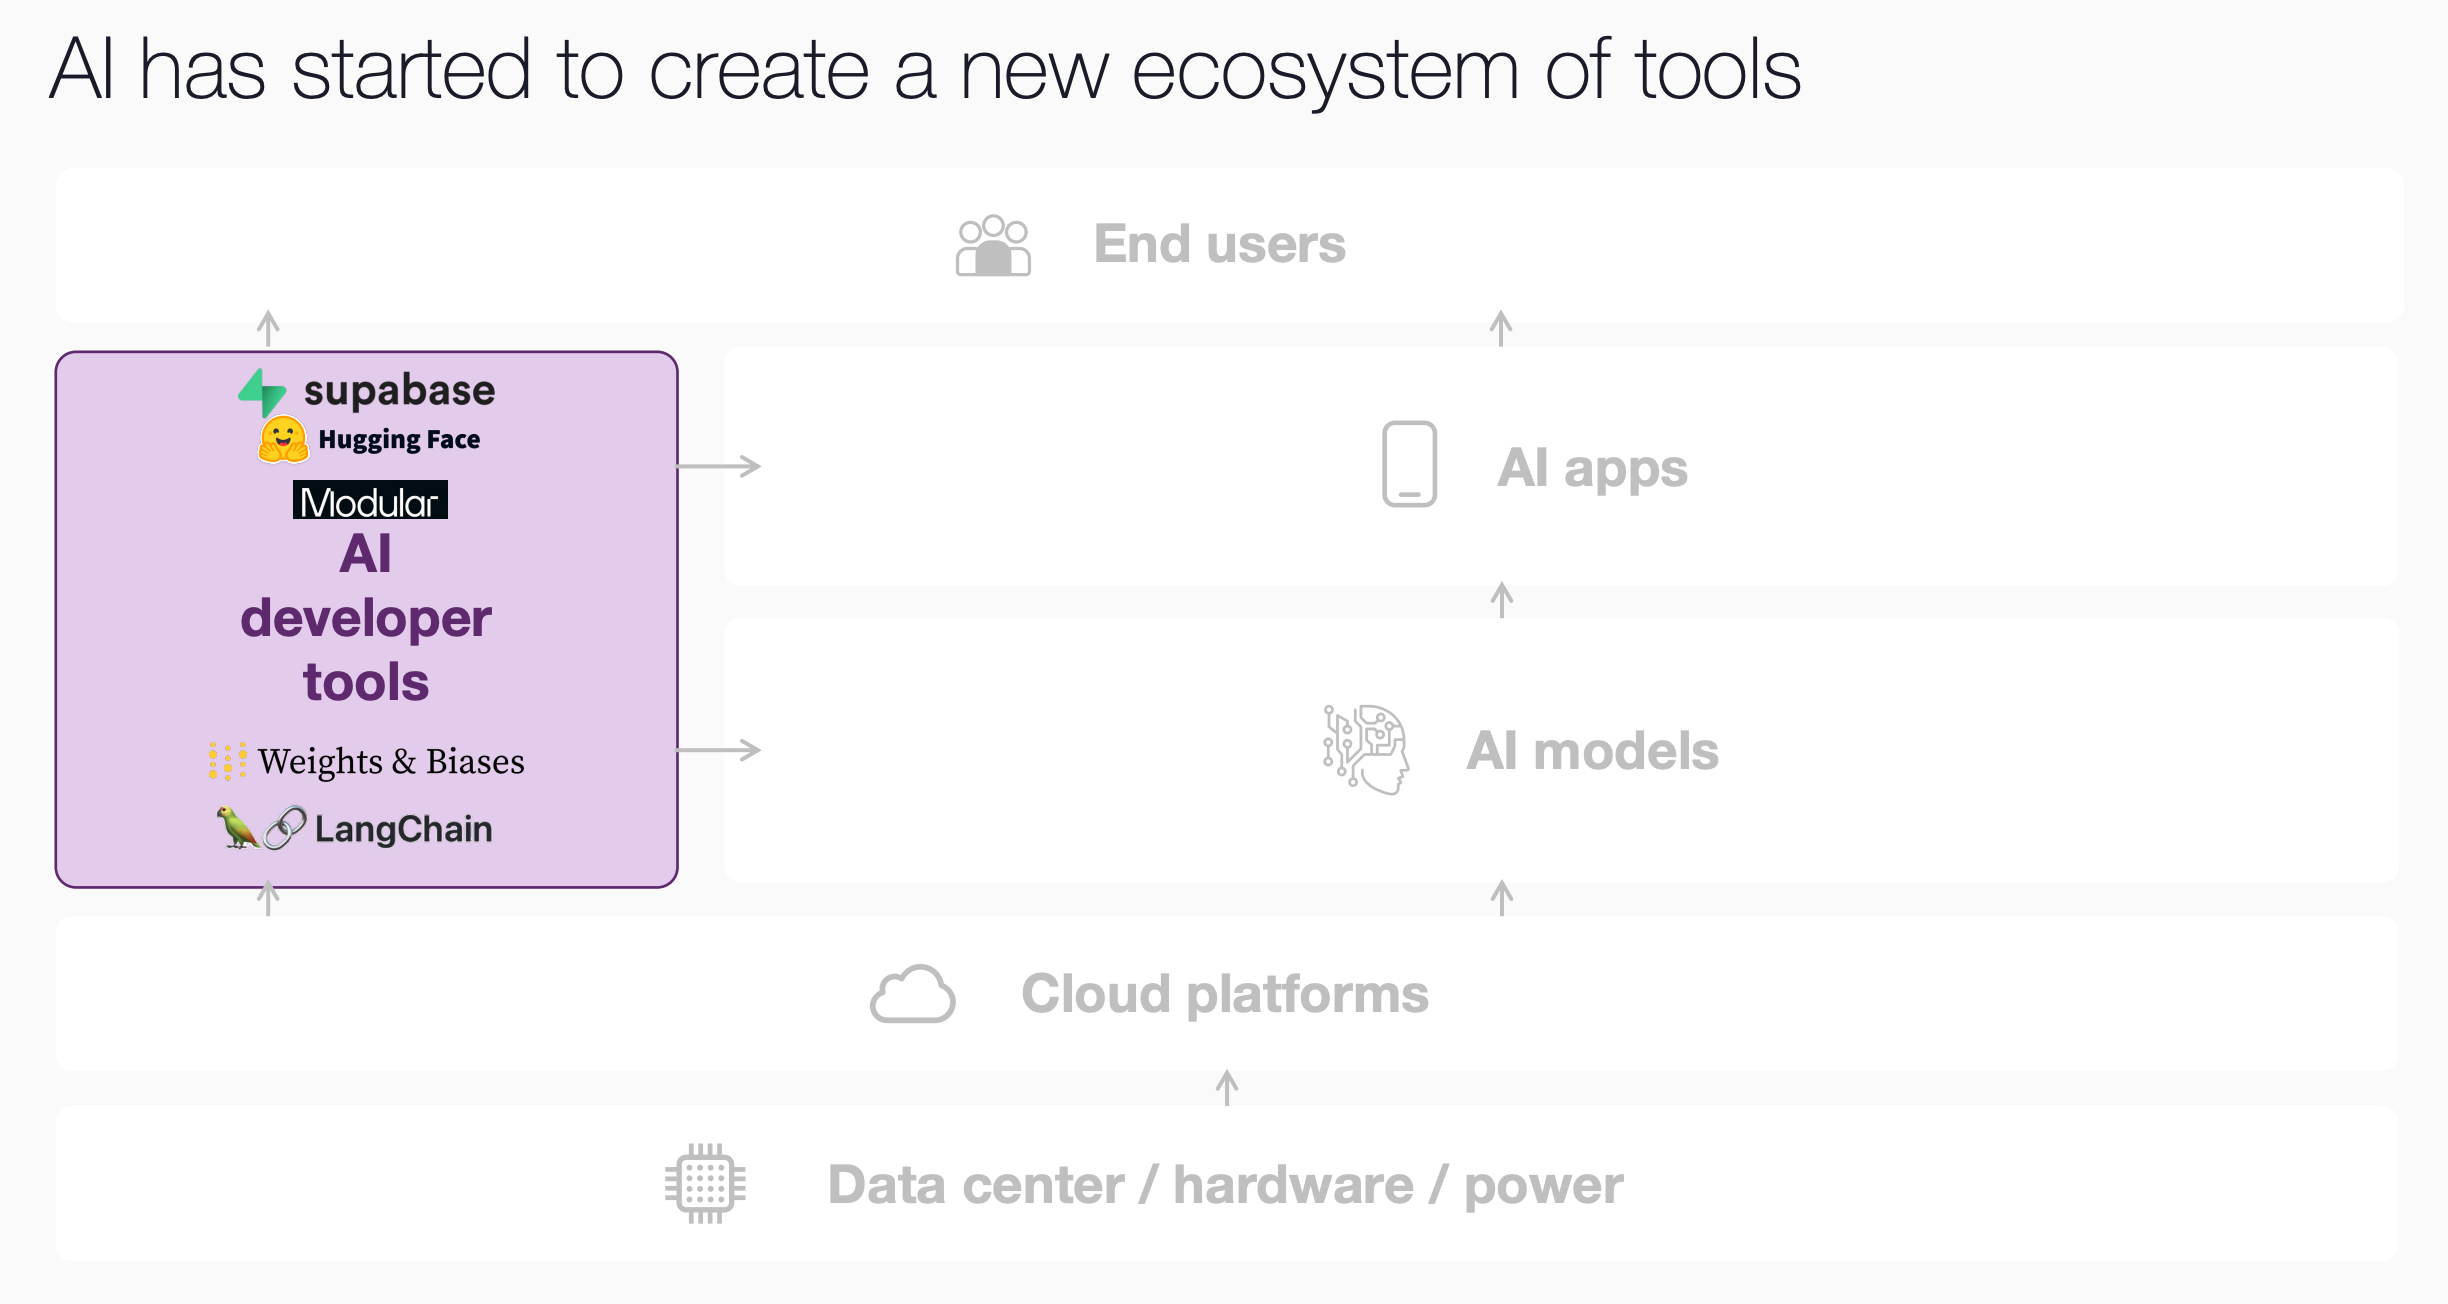
Task: Click the Hugging Face emoji icon
Action: click(x=283, y=440)
